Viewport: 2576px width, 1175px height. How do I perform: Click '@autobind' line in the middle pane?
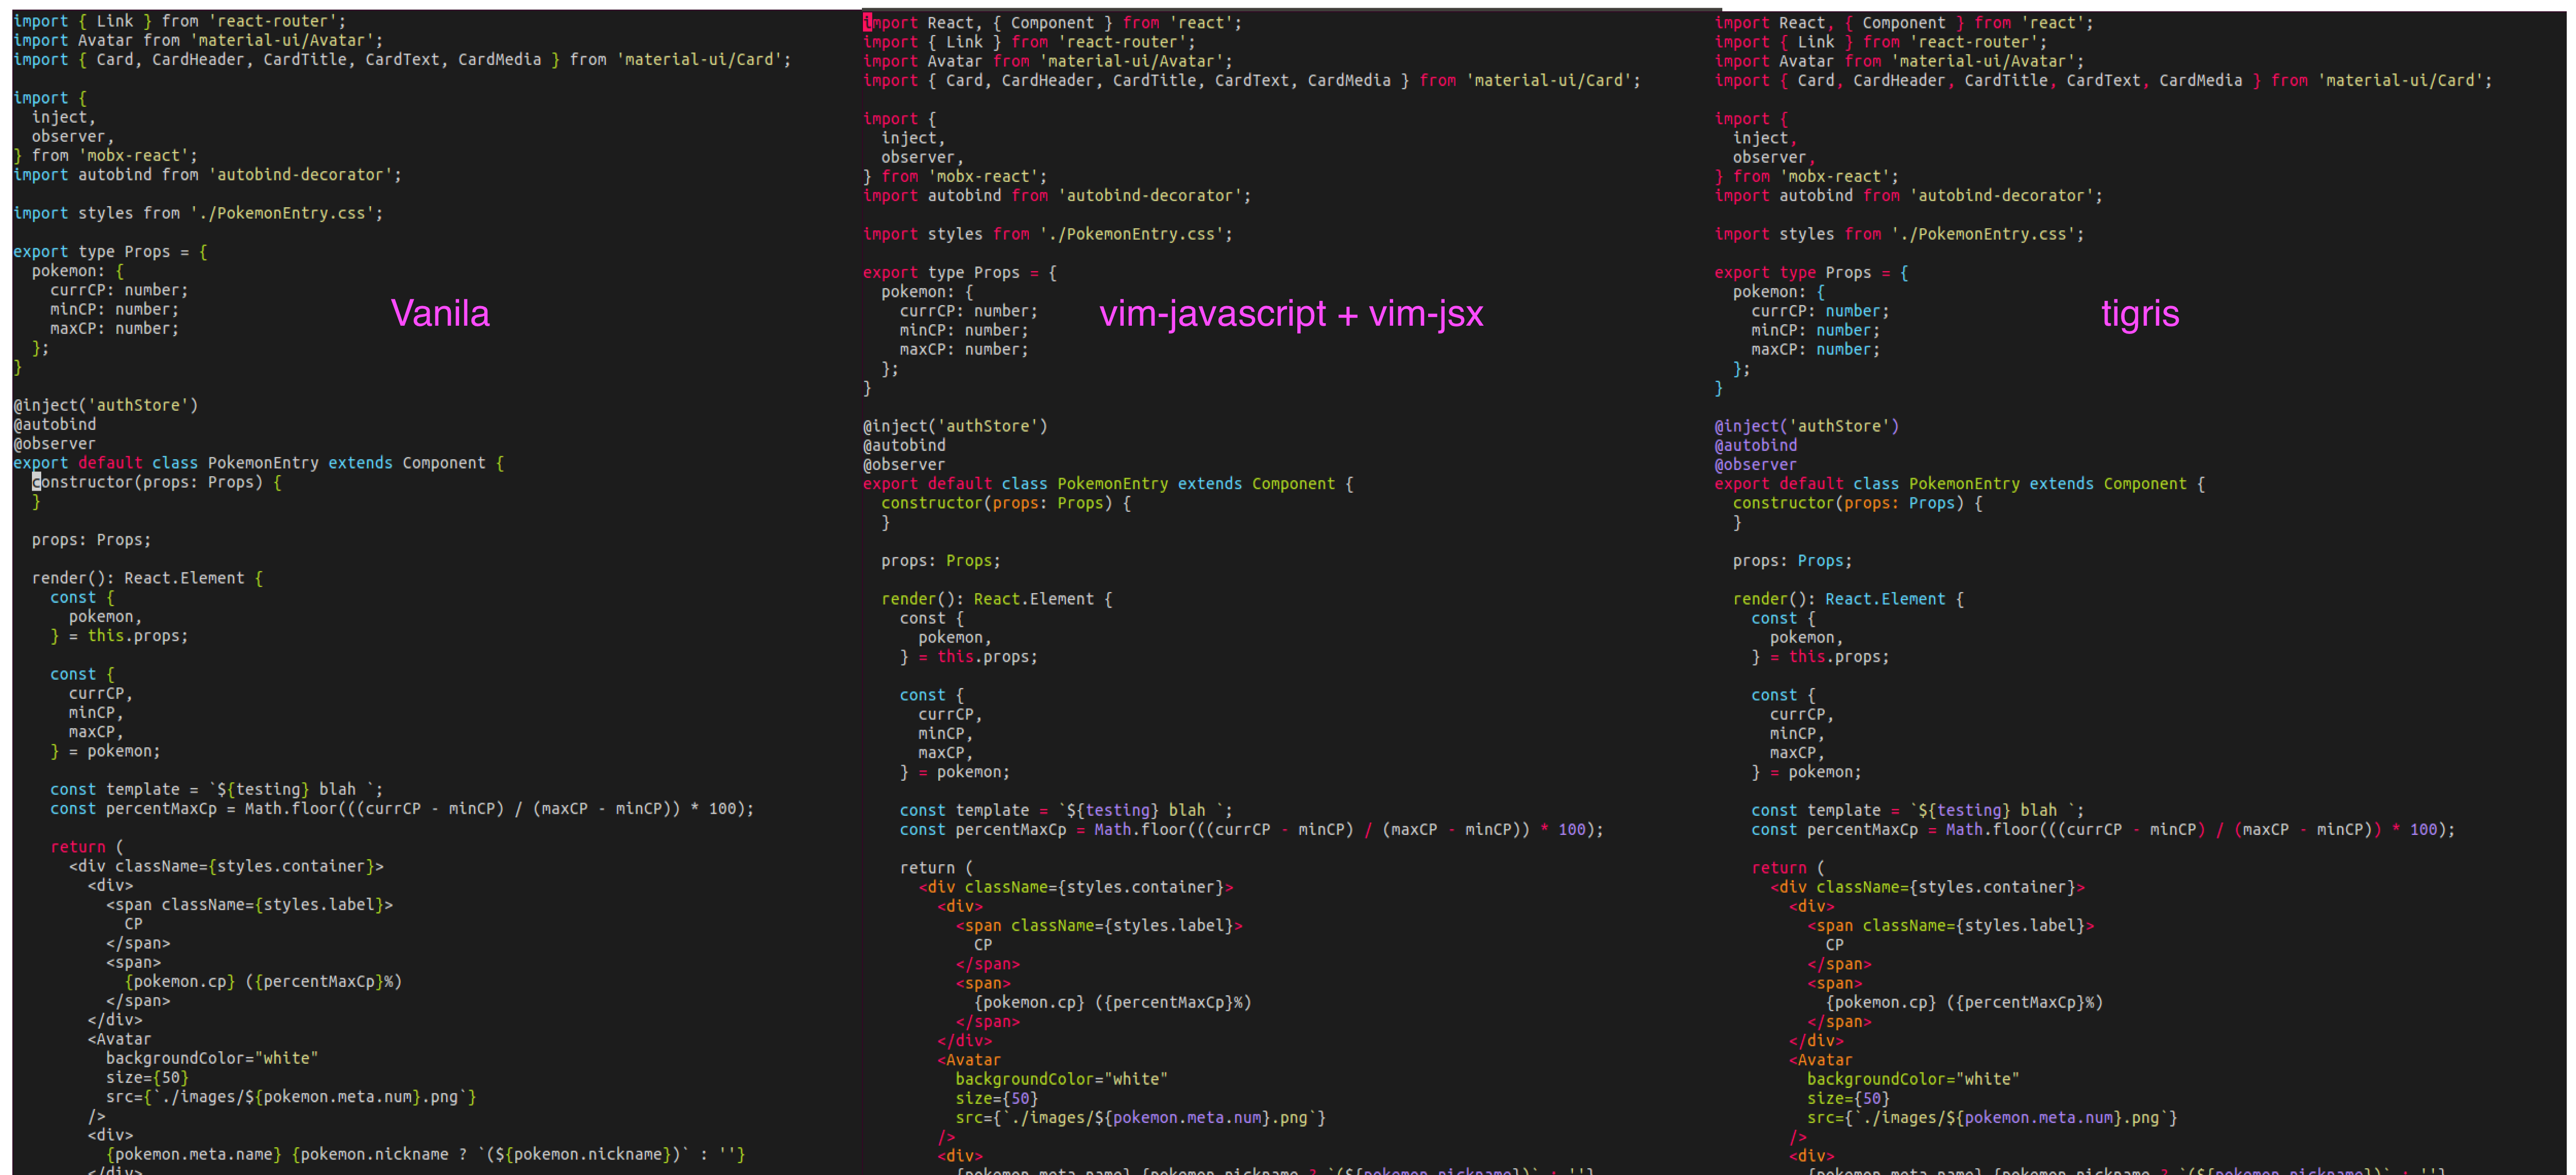coord(904,445)
